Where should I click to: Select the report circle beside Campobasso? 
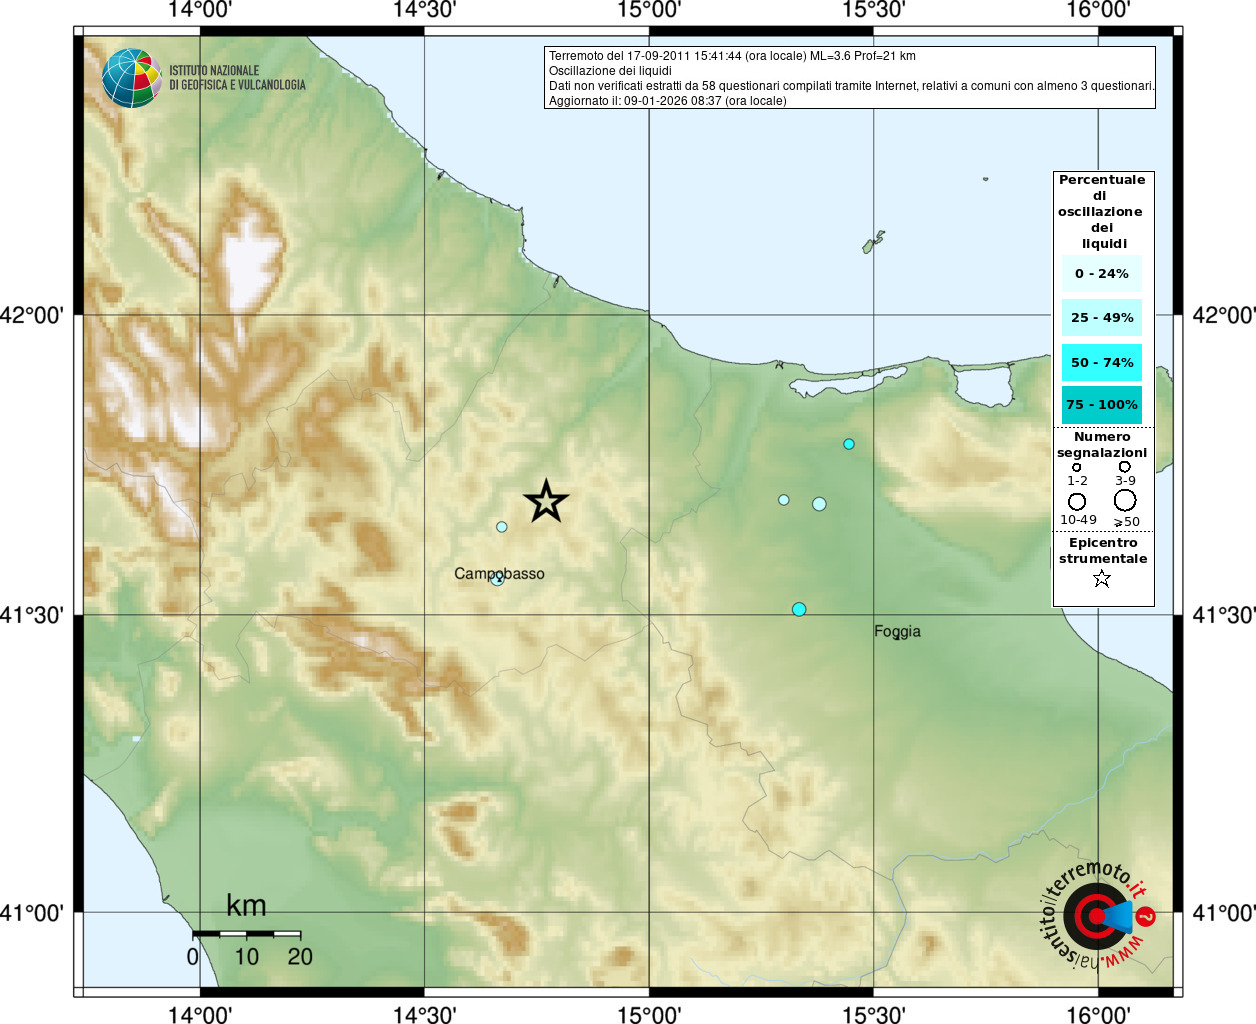pos(497,578)
